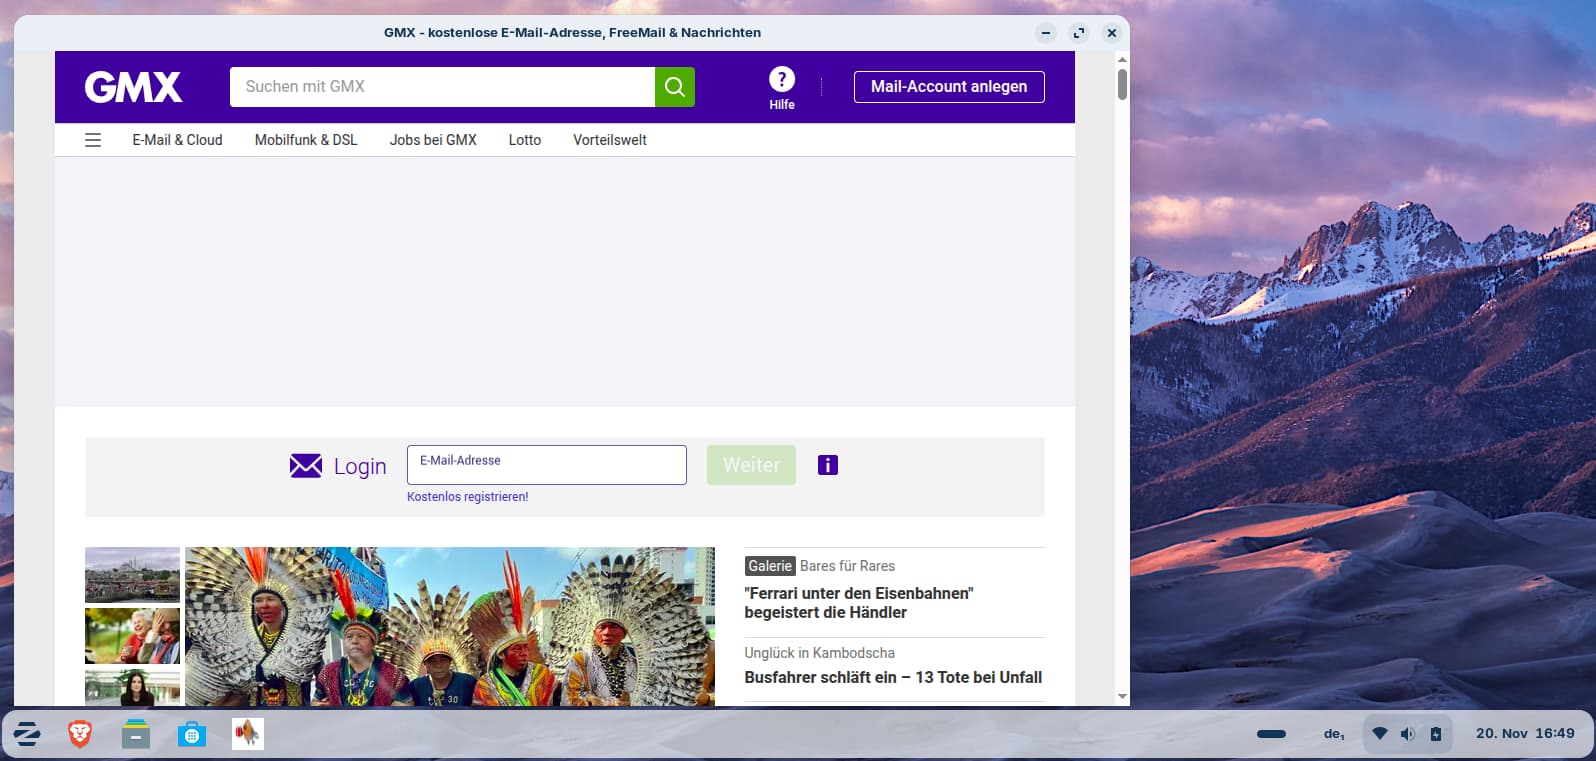
Task: Click the volume icon in system tray
Action: (x=1407, y=734)
